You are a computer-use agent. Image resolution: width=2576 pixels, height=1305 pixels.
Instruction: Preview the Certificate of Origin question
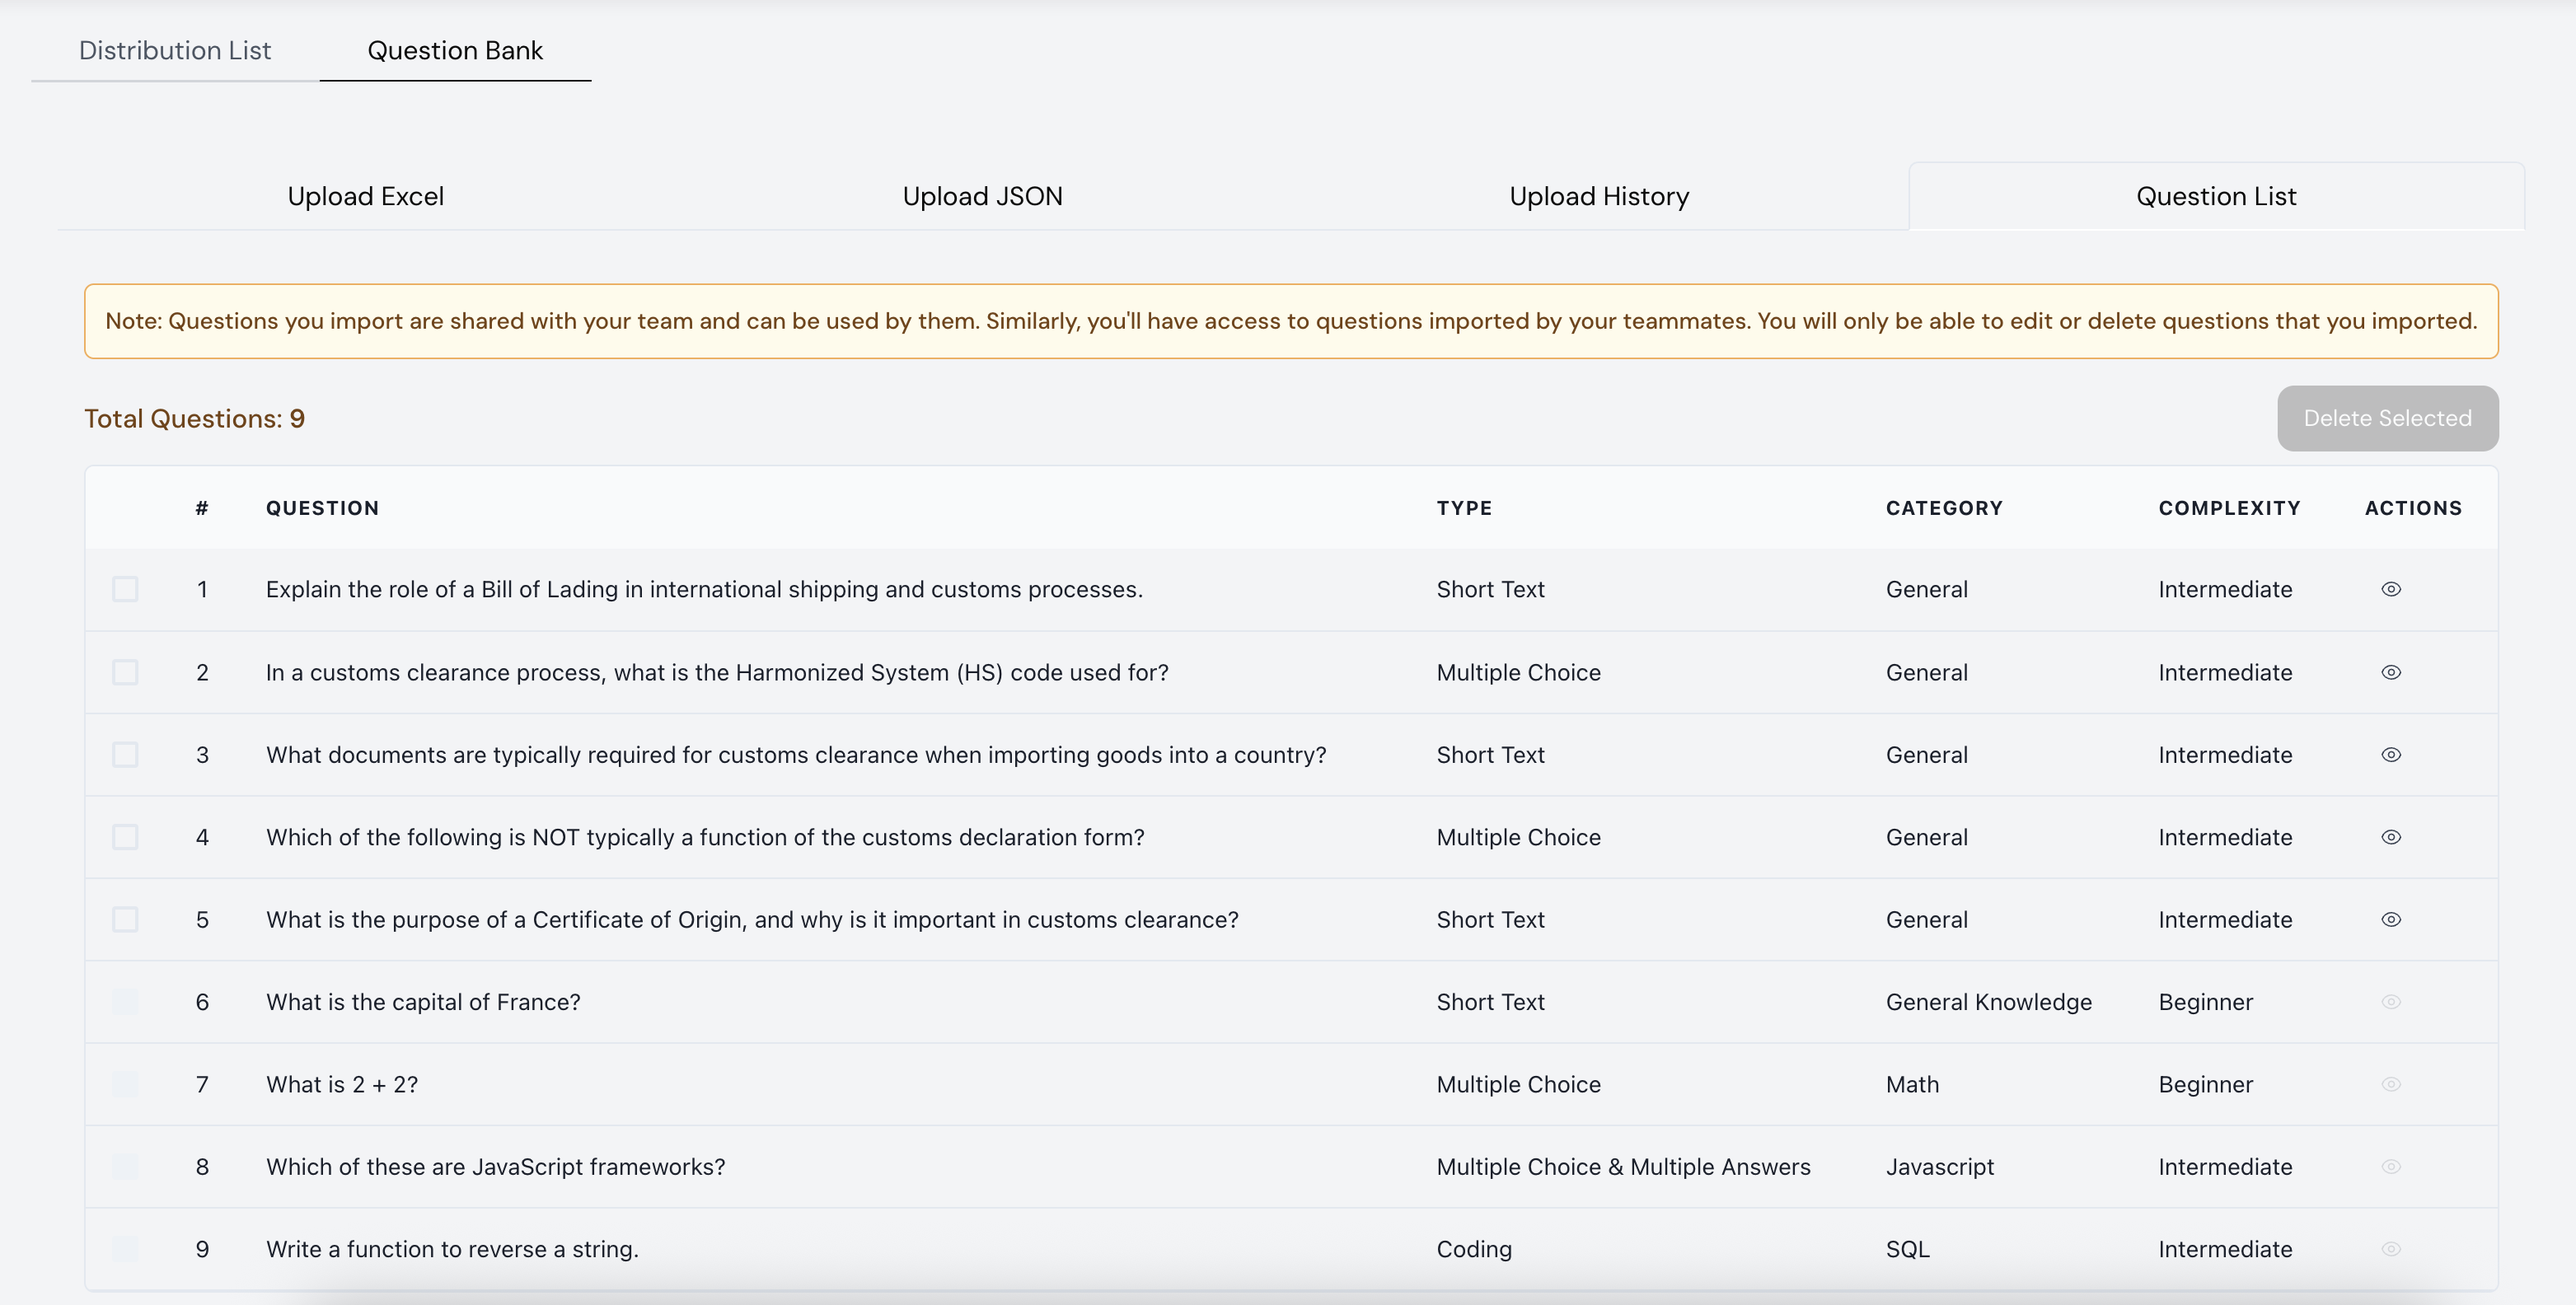coord(2392,919)
